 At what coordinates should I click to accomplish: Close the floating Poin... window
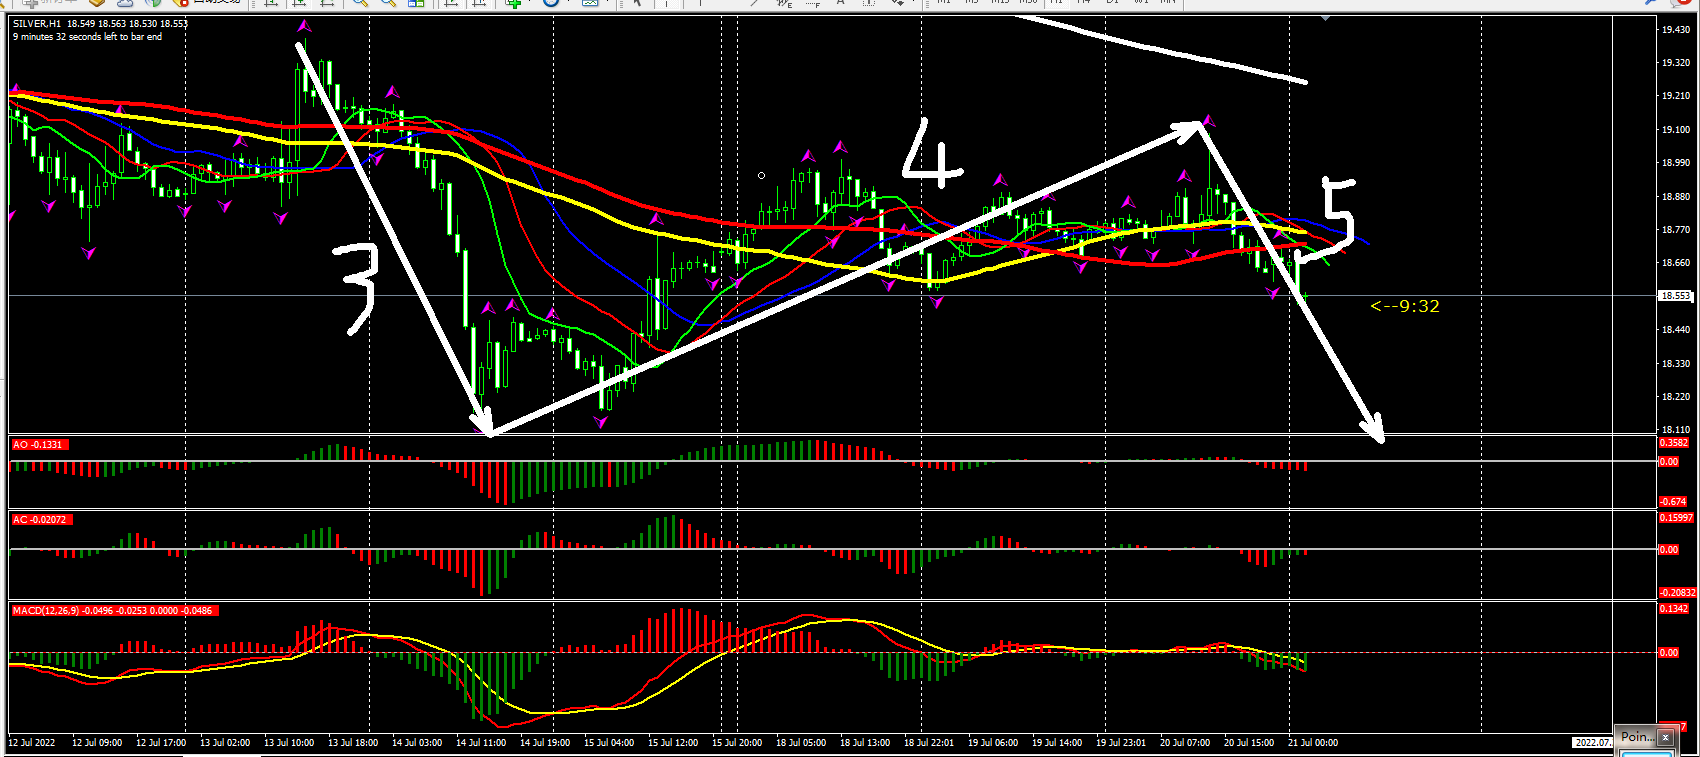tap(1665, 737)
